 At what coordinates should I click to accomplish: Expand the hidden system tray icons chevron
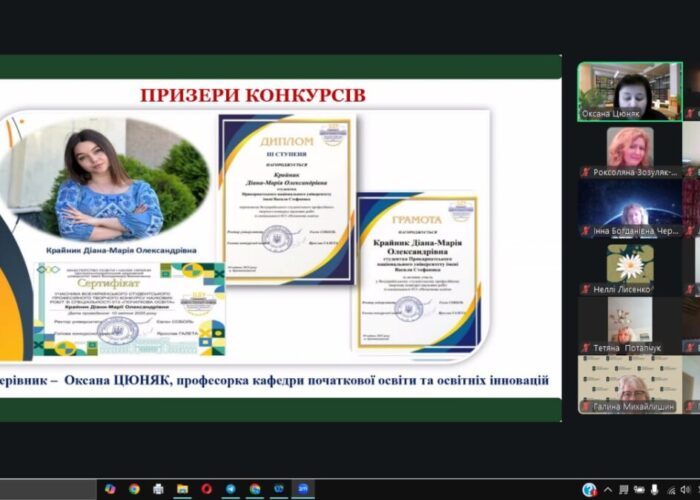(x=607, y=489)
